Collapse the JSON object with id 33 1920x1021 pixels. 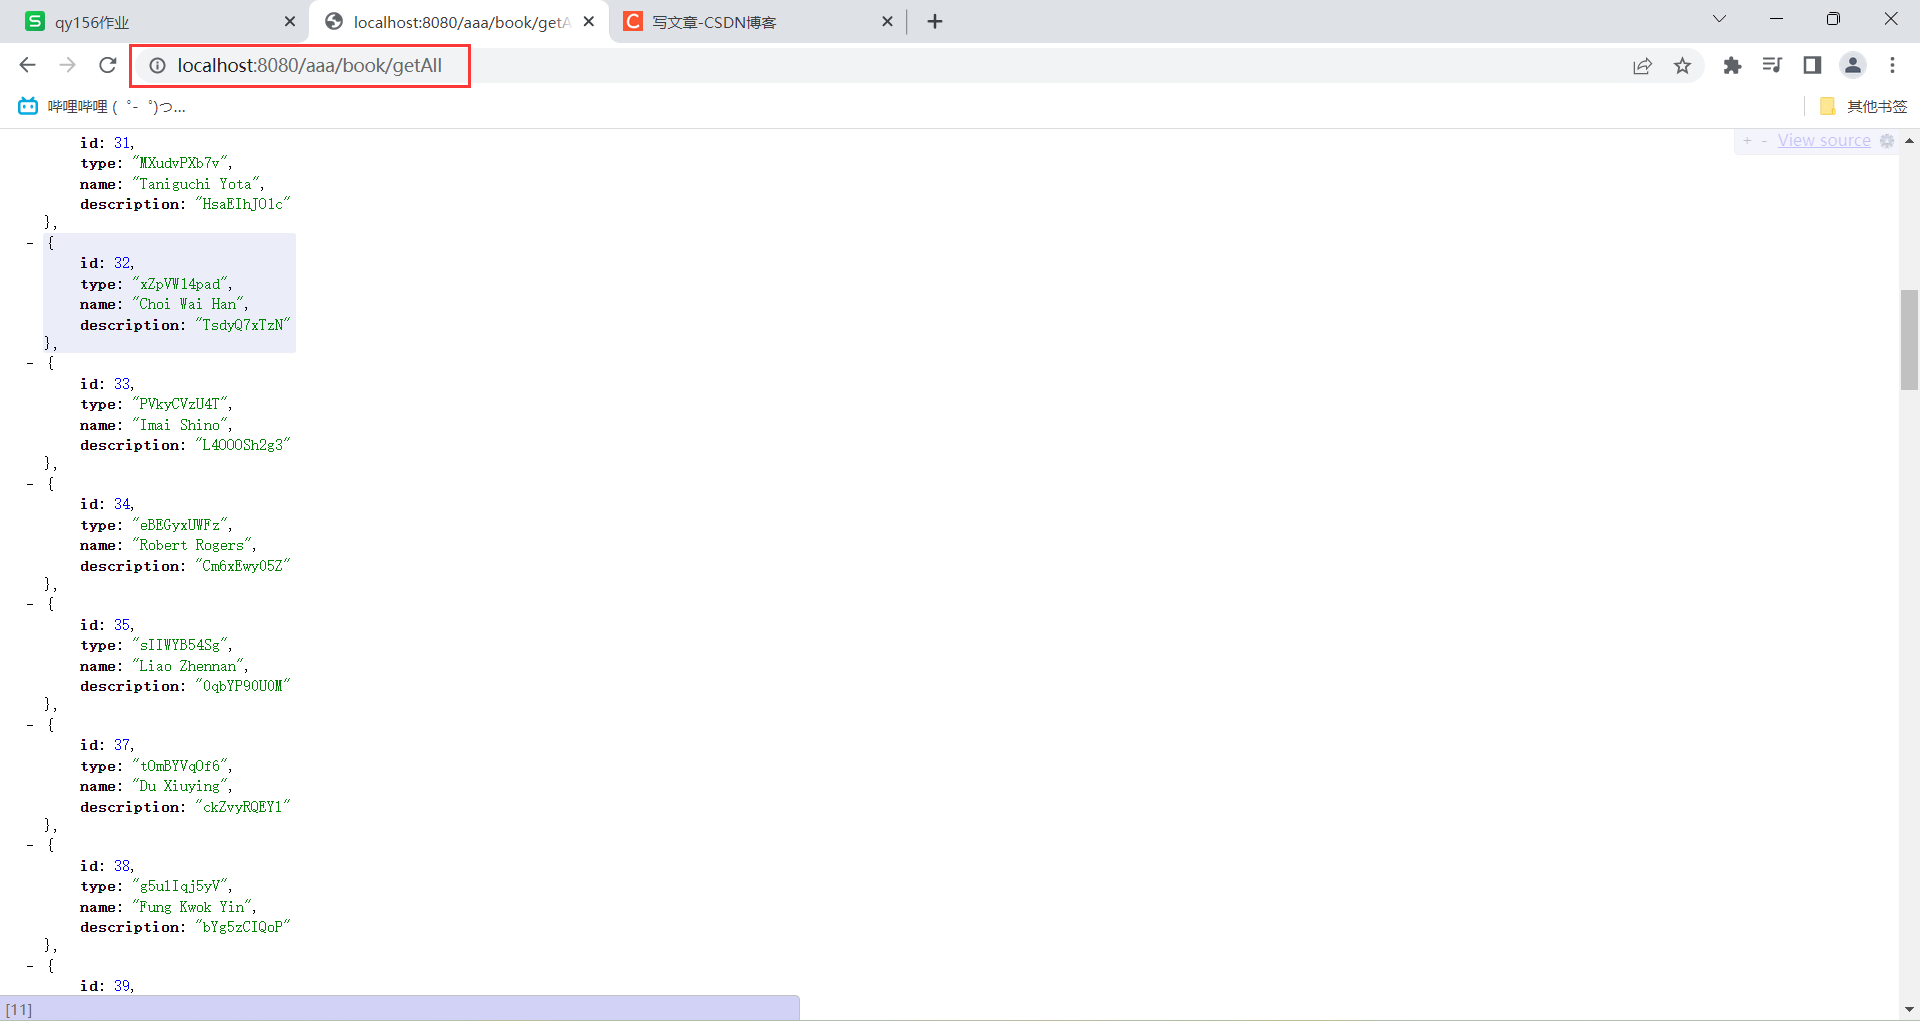30,364
